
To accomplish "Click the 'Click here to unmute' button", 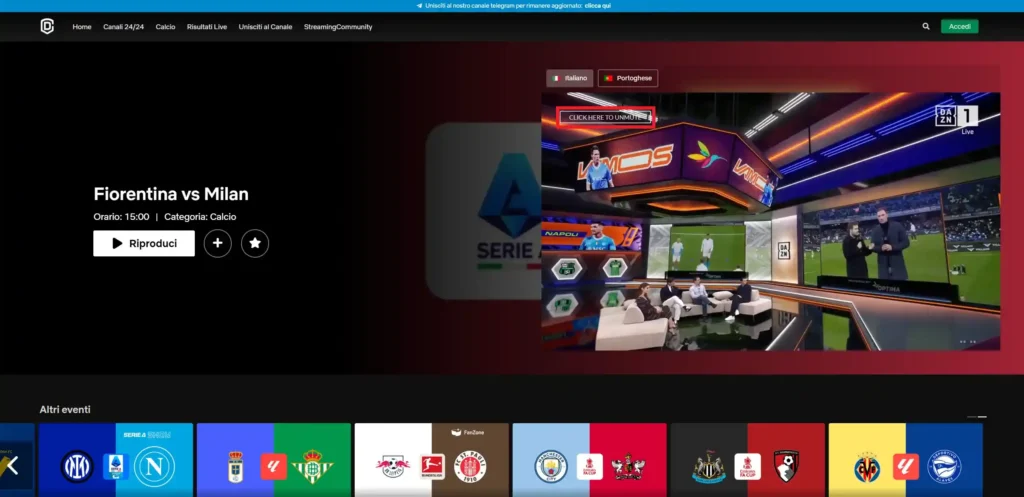I will pyautogui.click(x=605, y=118).
